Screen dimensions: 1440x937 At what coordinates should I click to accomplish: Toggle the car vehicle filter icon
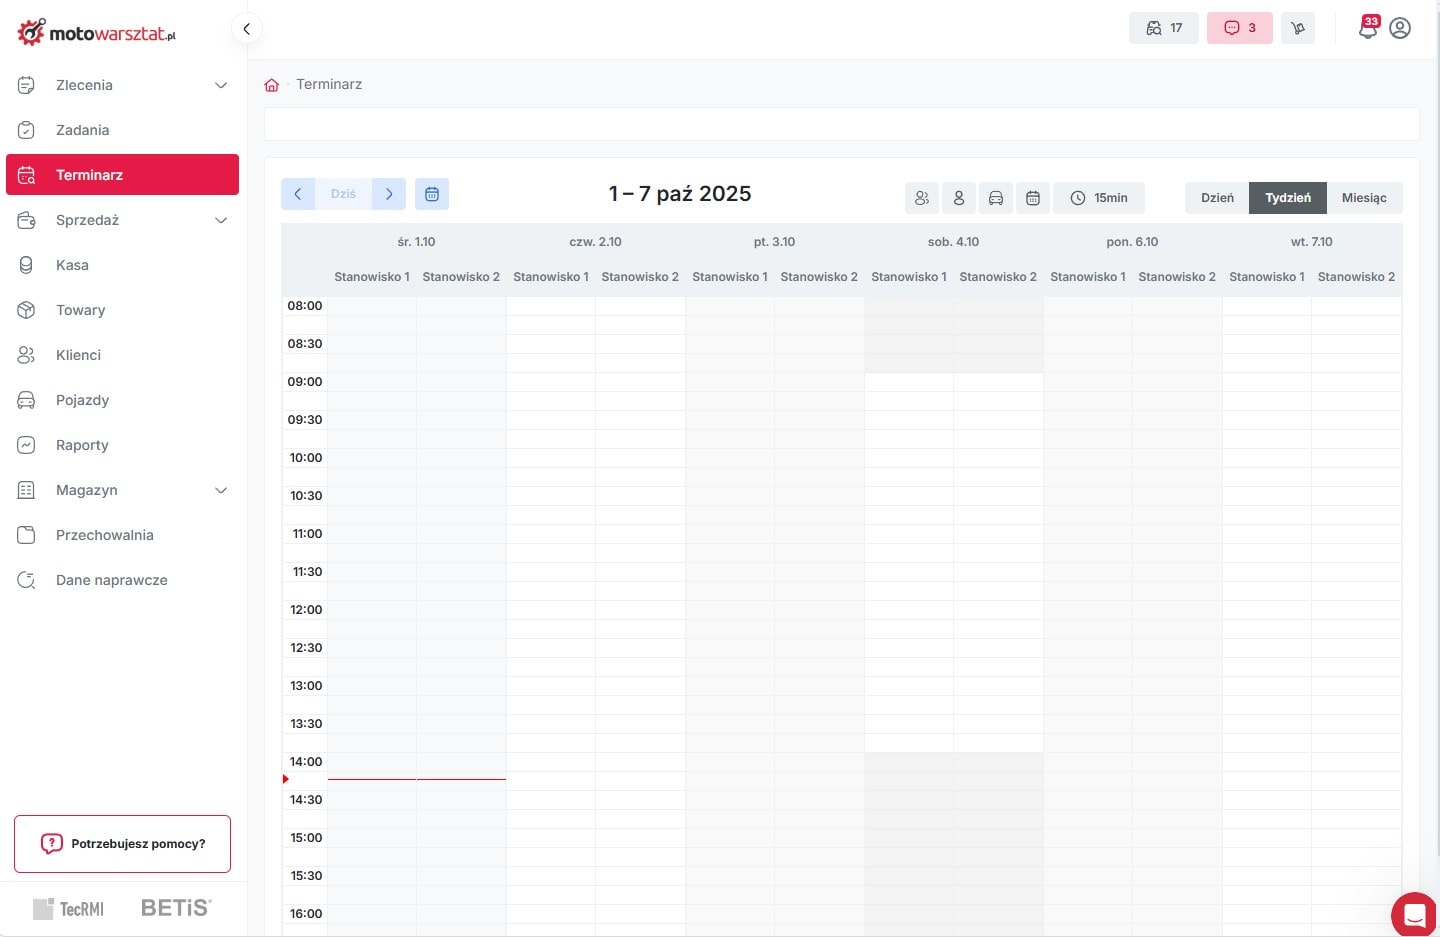pos(996,198)
